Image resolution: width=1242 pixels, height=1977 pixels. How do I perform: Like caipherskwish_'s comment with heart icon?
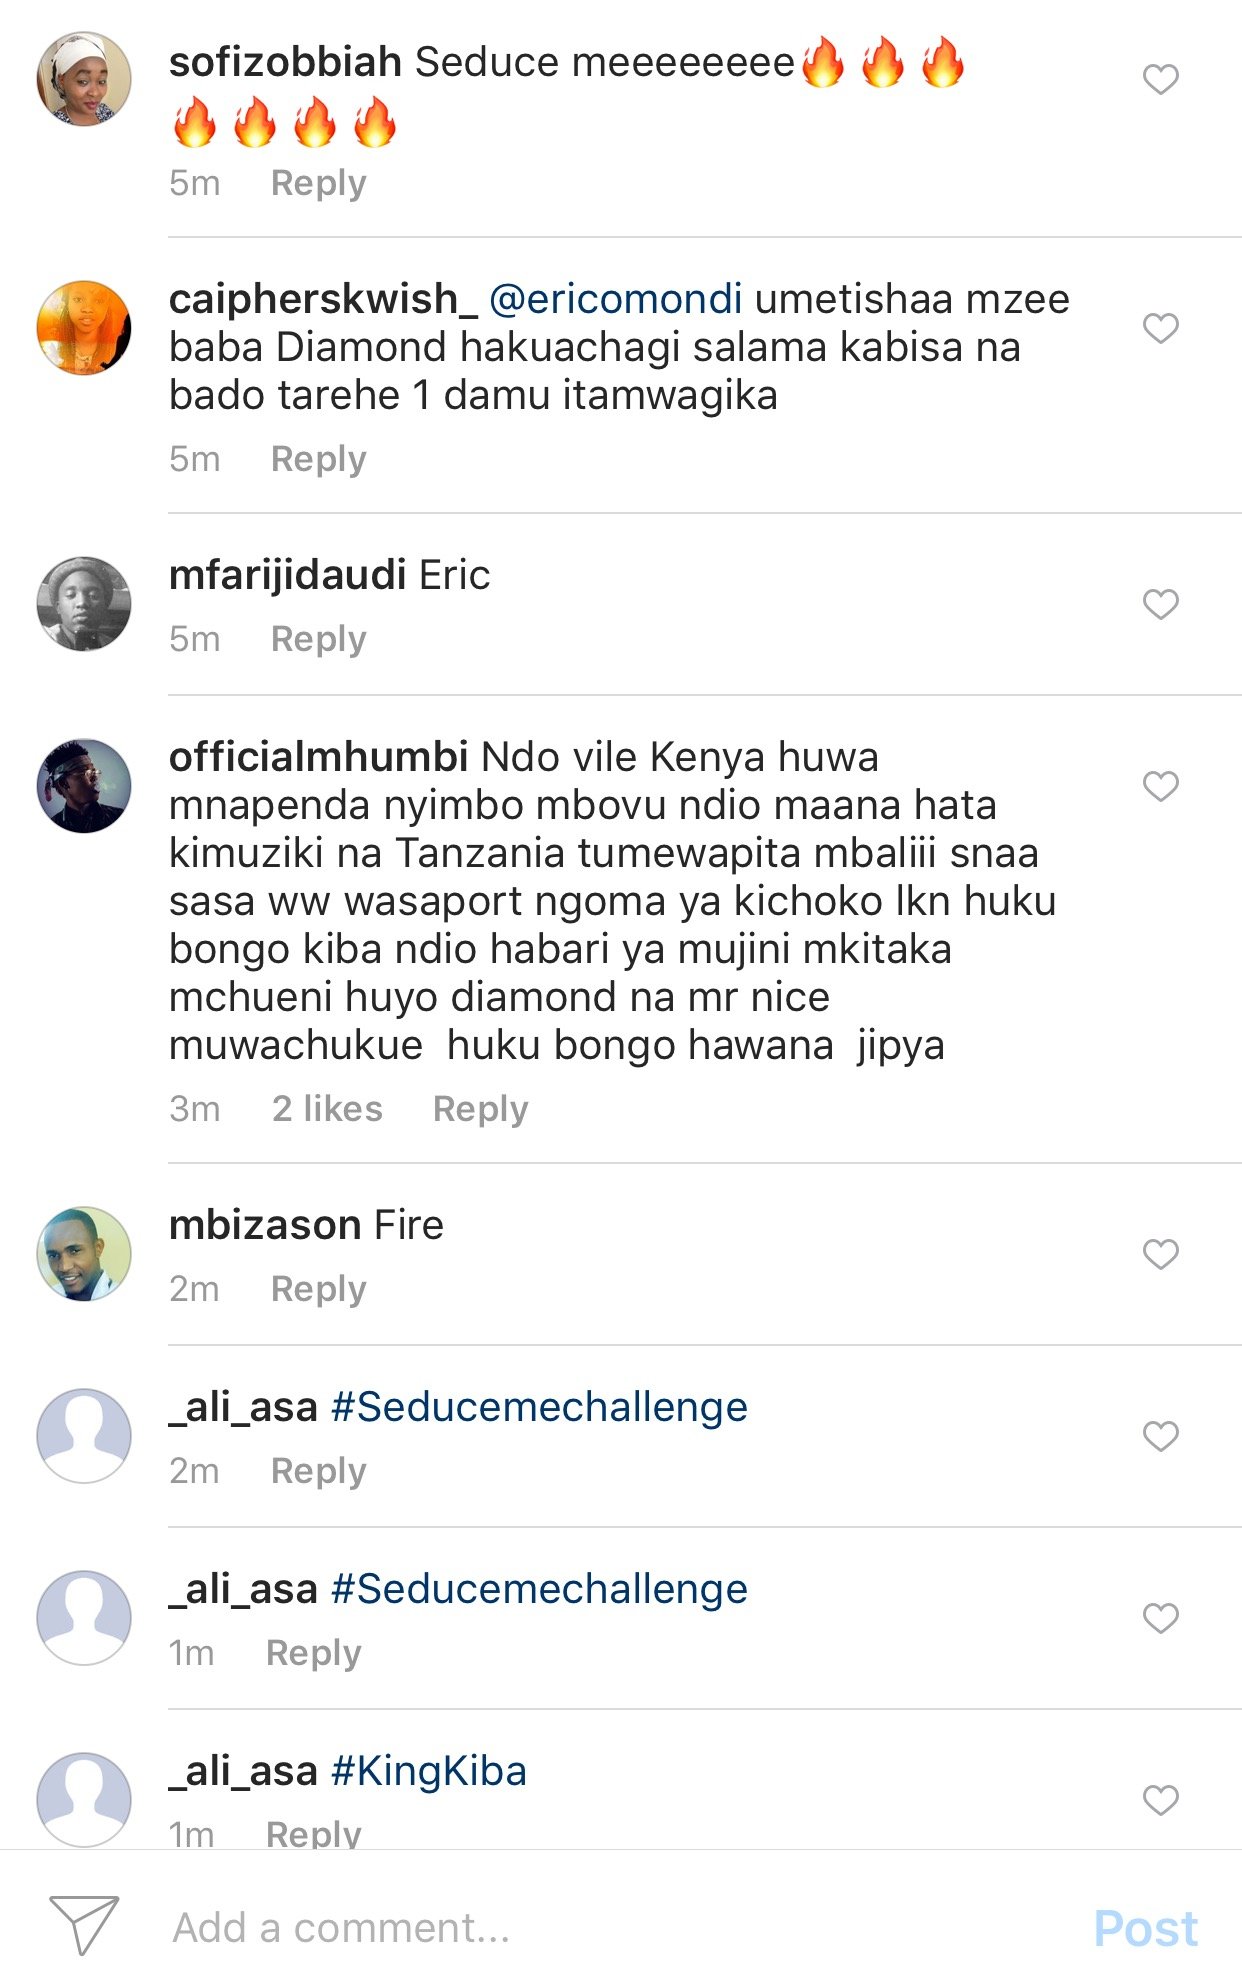[x=1160, y=328]
